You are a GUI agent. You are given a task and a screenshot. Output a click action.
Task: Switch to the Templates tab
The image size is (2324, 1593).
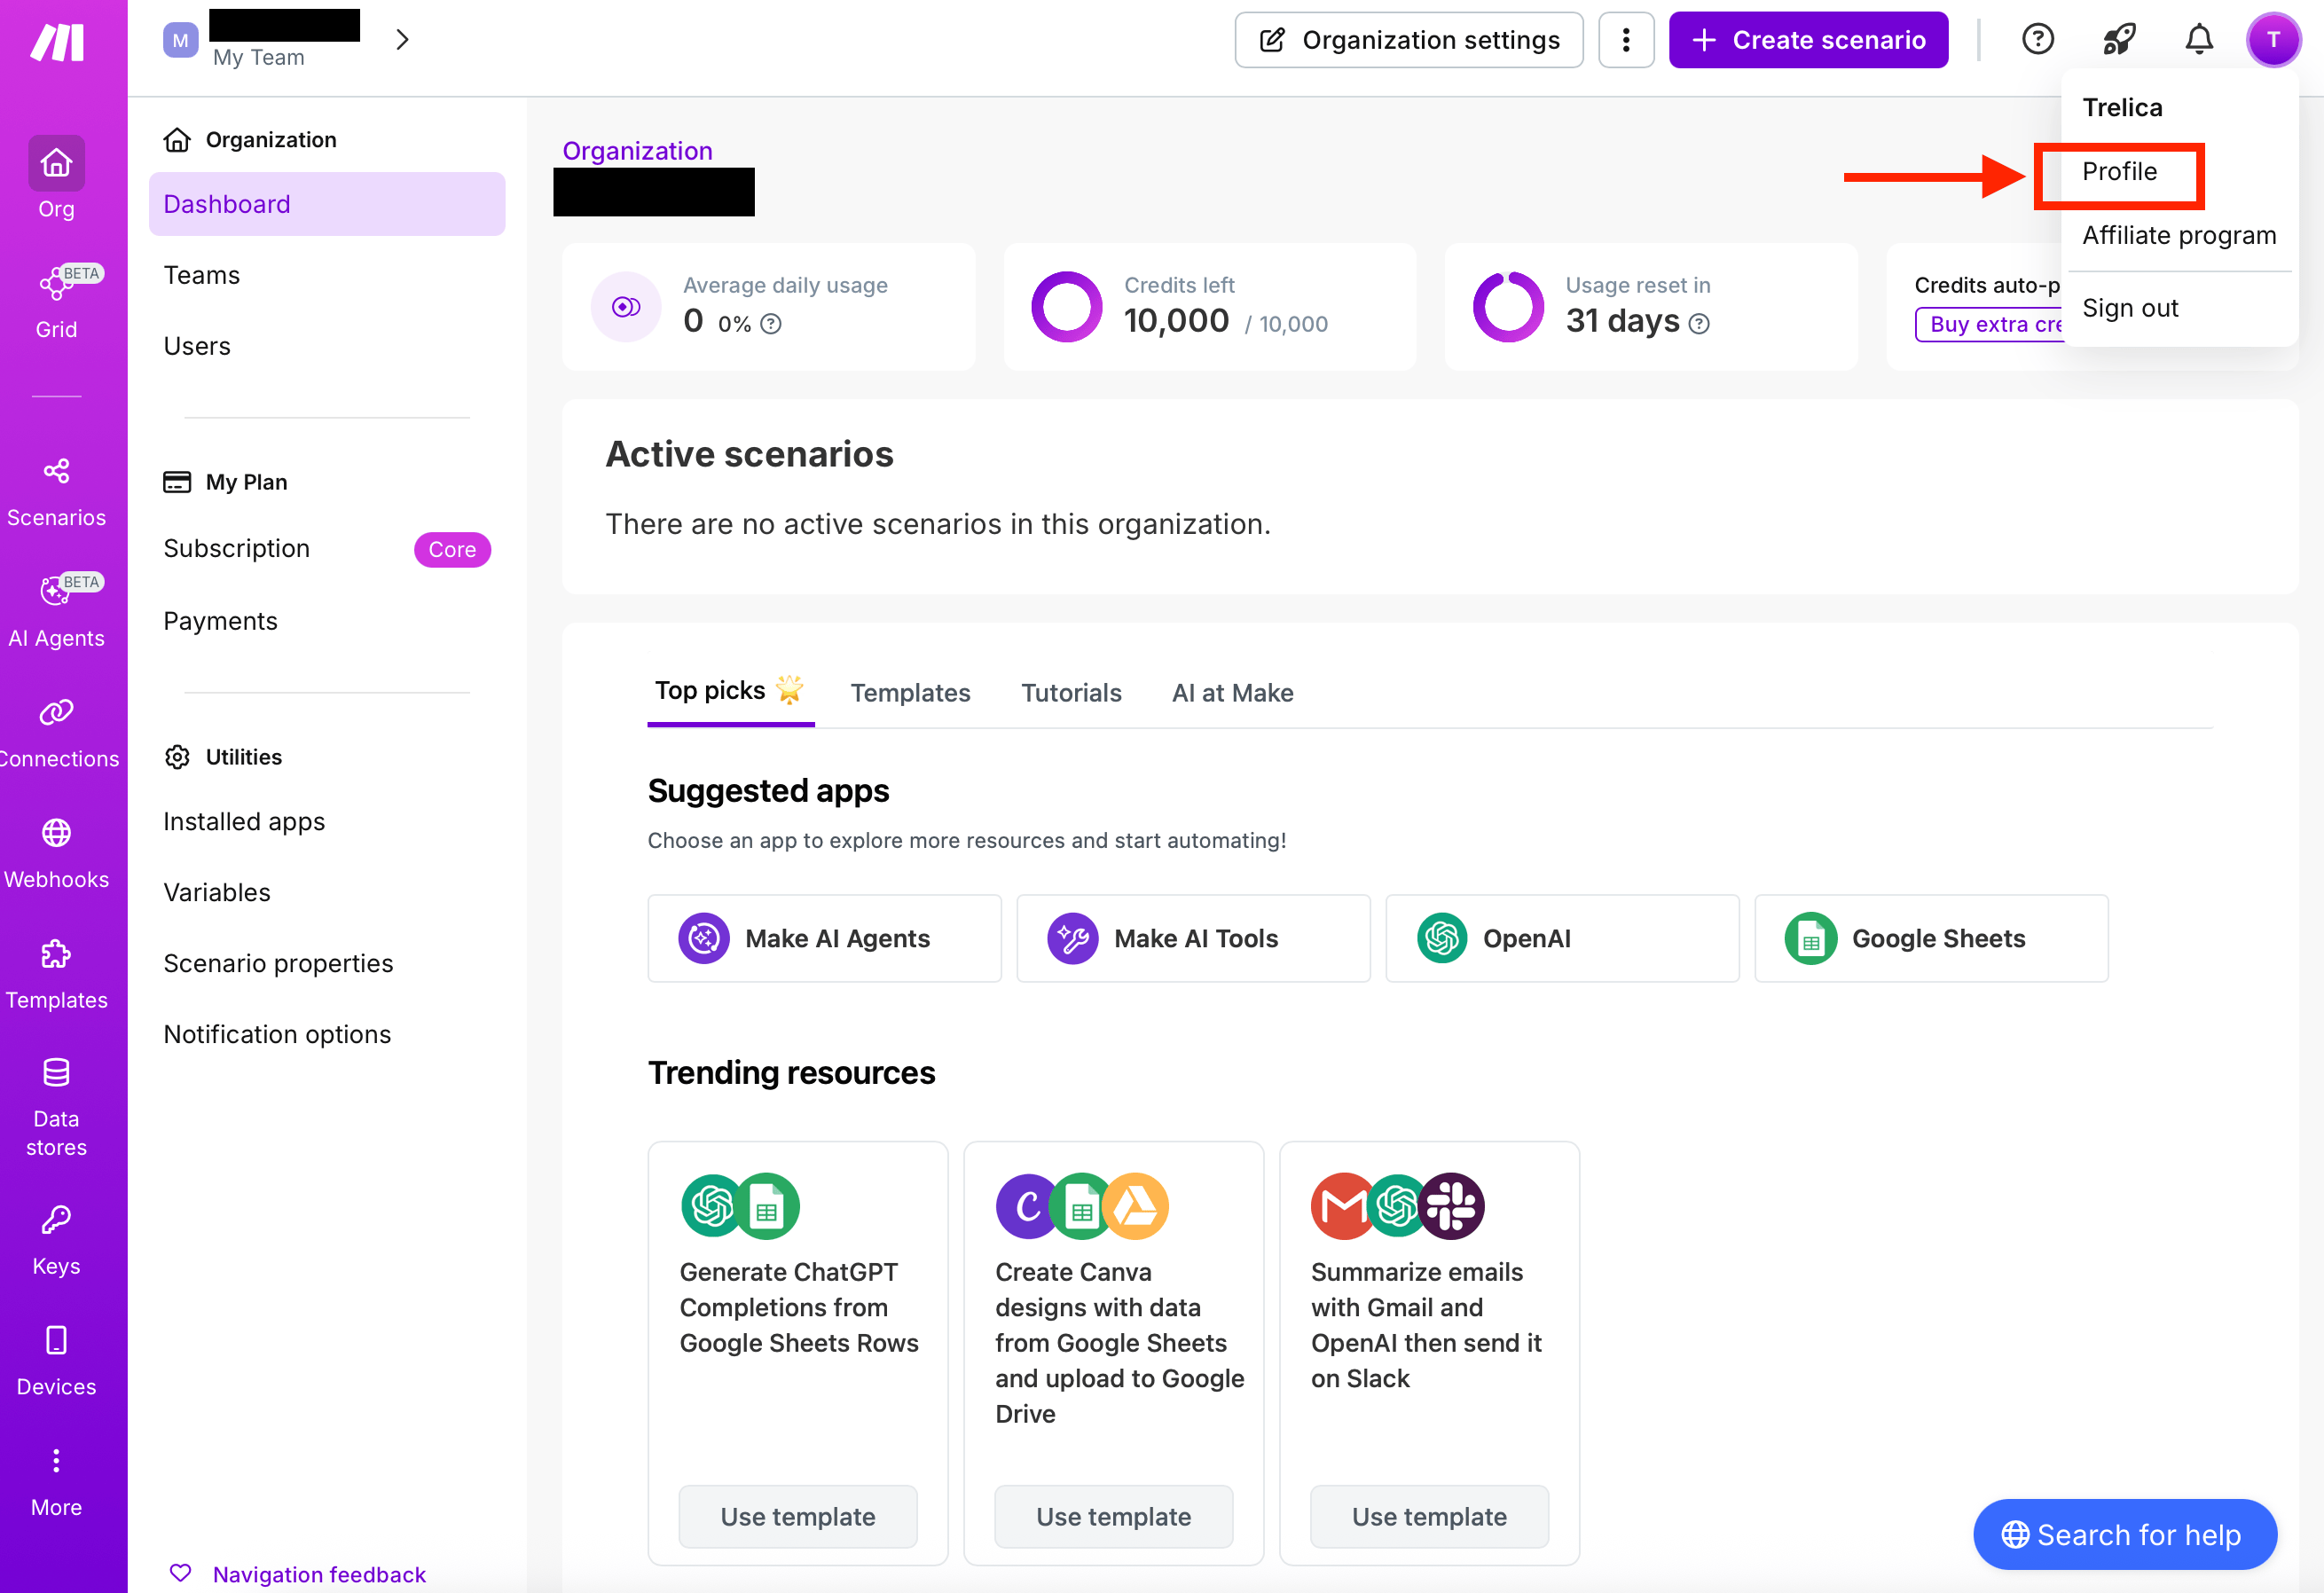(x=910, y=693)
